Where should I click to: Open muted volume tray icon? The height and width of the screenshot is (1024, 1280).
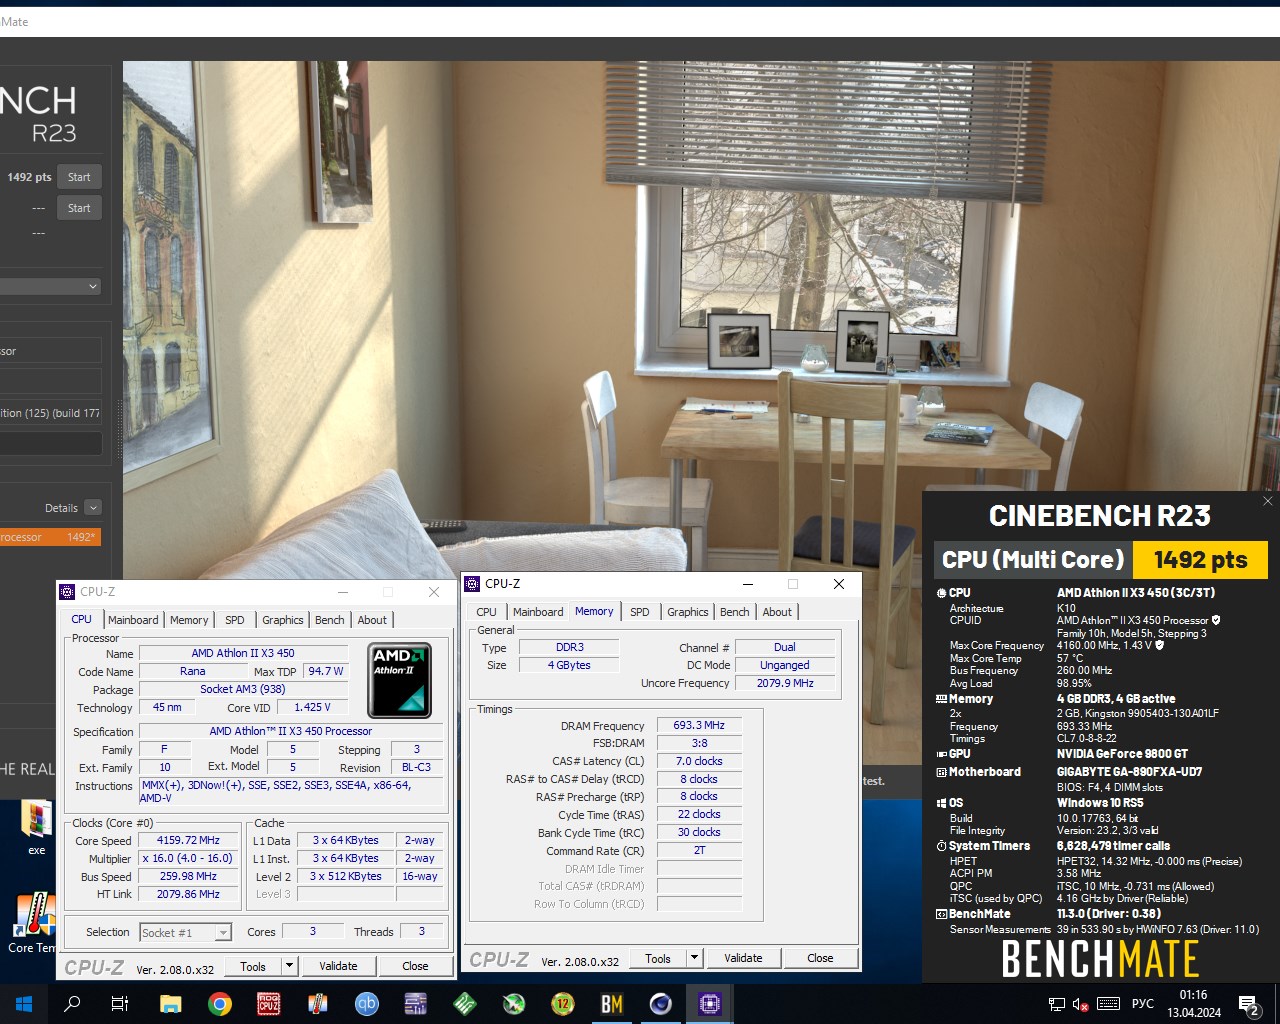1081,1004
